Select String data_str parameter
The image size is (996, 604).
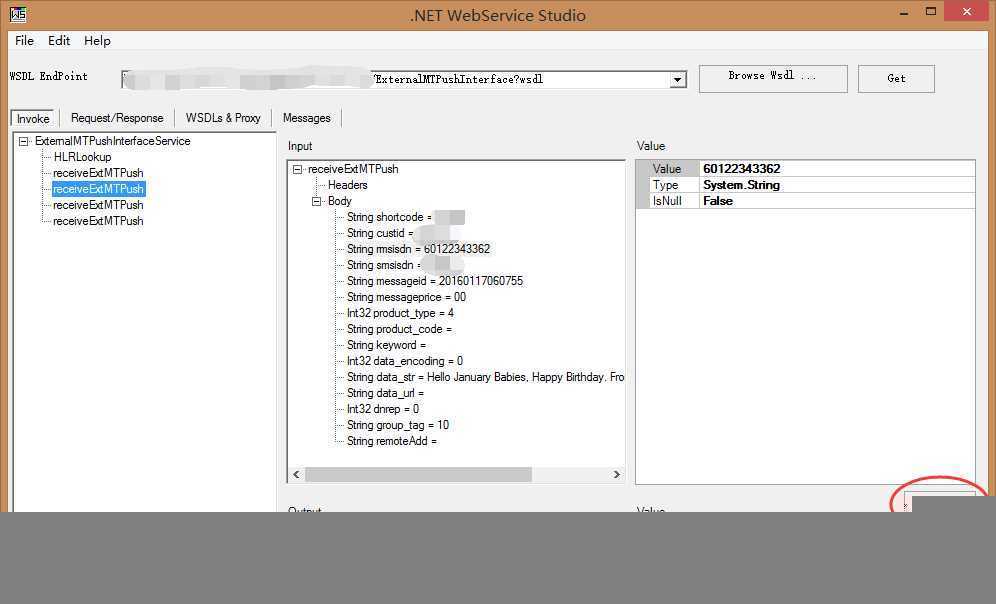pyautogui.click(x=485, y=377)
